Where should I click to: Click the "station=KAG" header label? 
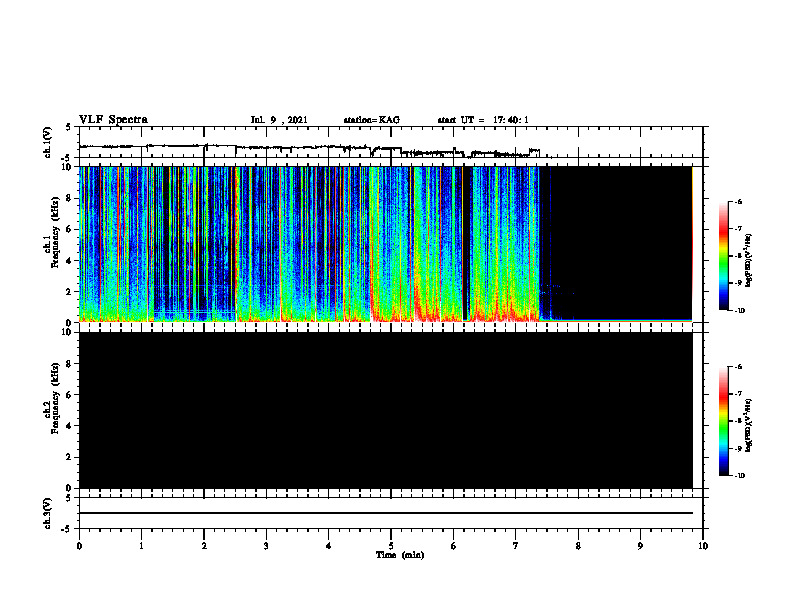(372, 120)
